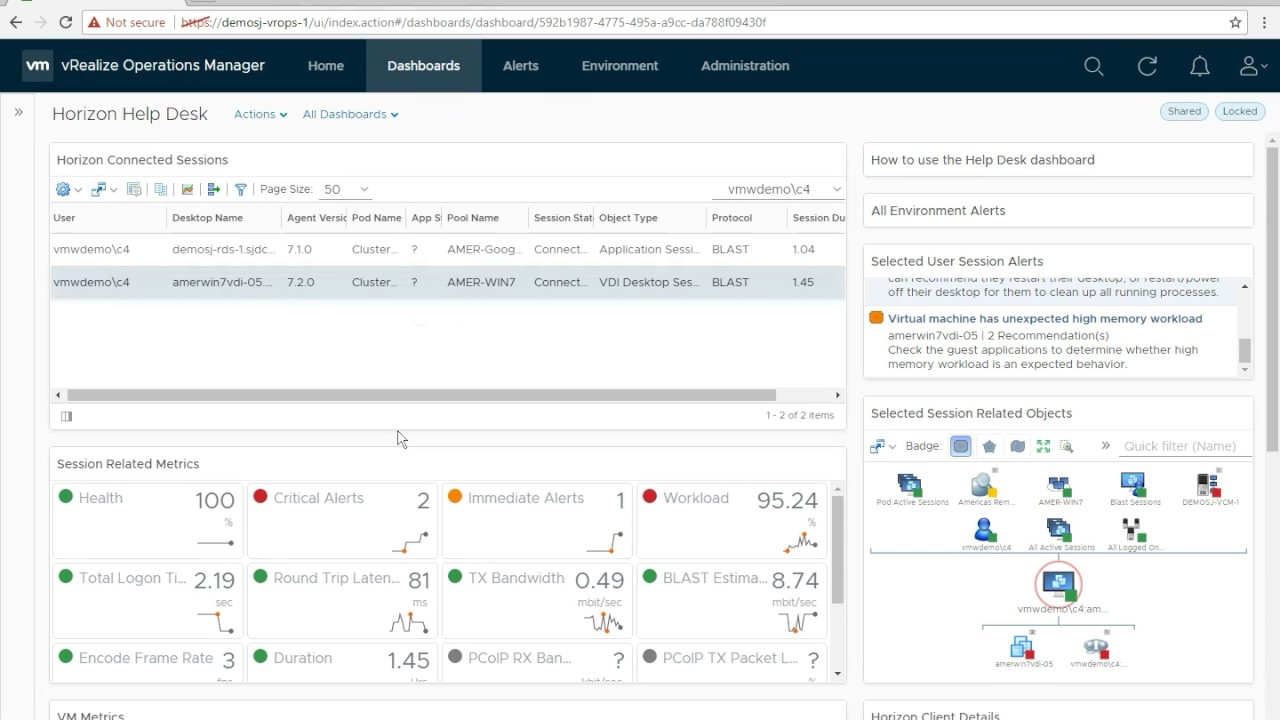Image resolution: width=1280 pixels, height=720 pixels.
Task: Click fit-to-view icon in Related Objects toolbar
Action: pos(1043,446)
